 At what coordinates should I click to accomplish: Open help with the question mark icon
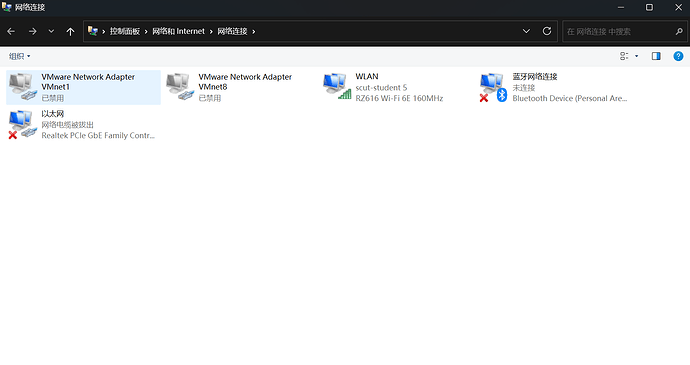[678, 56]
